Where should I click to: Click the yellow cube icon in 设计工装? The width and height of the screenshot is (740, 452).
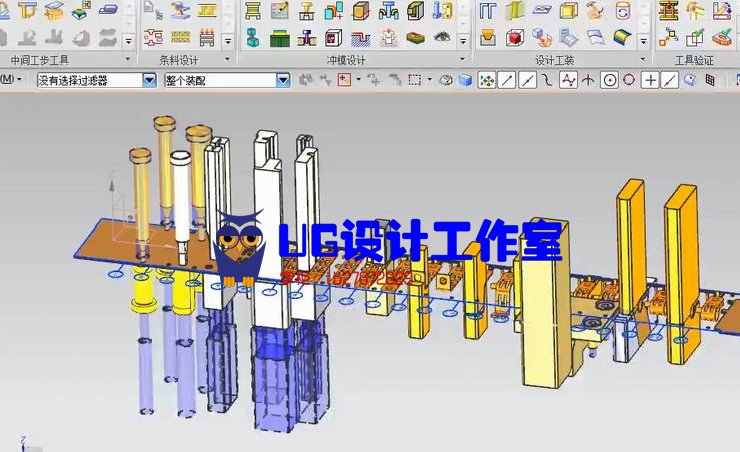point(569,10)
